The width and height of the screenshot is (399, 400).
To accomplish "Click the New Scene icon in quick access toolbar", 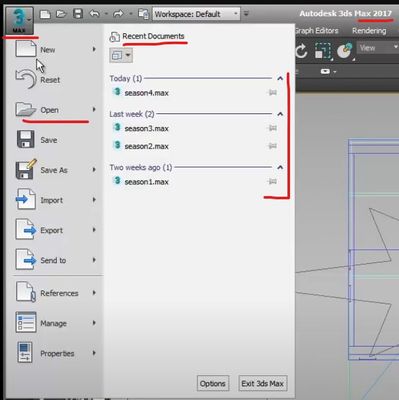I will [x=45, y=14].
